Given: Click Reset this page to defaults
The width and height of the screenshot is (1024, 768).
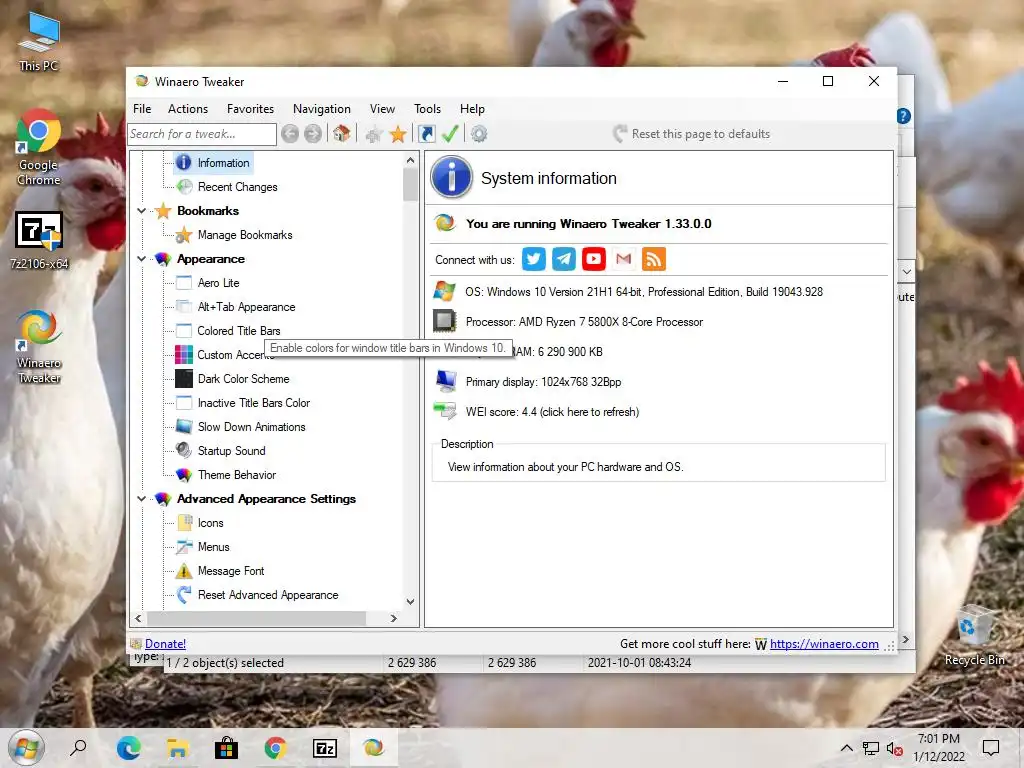Looking at the screenshot, I should [x=692, y=134].
